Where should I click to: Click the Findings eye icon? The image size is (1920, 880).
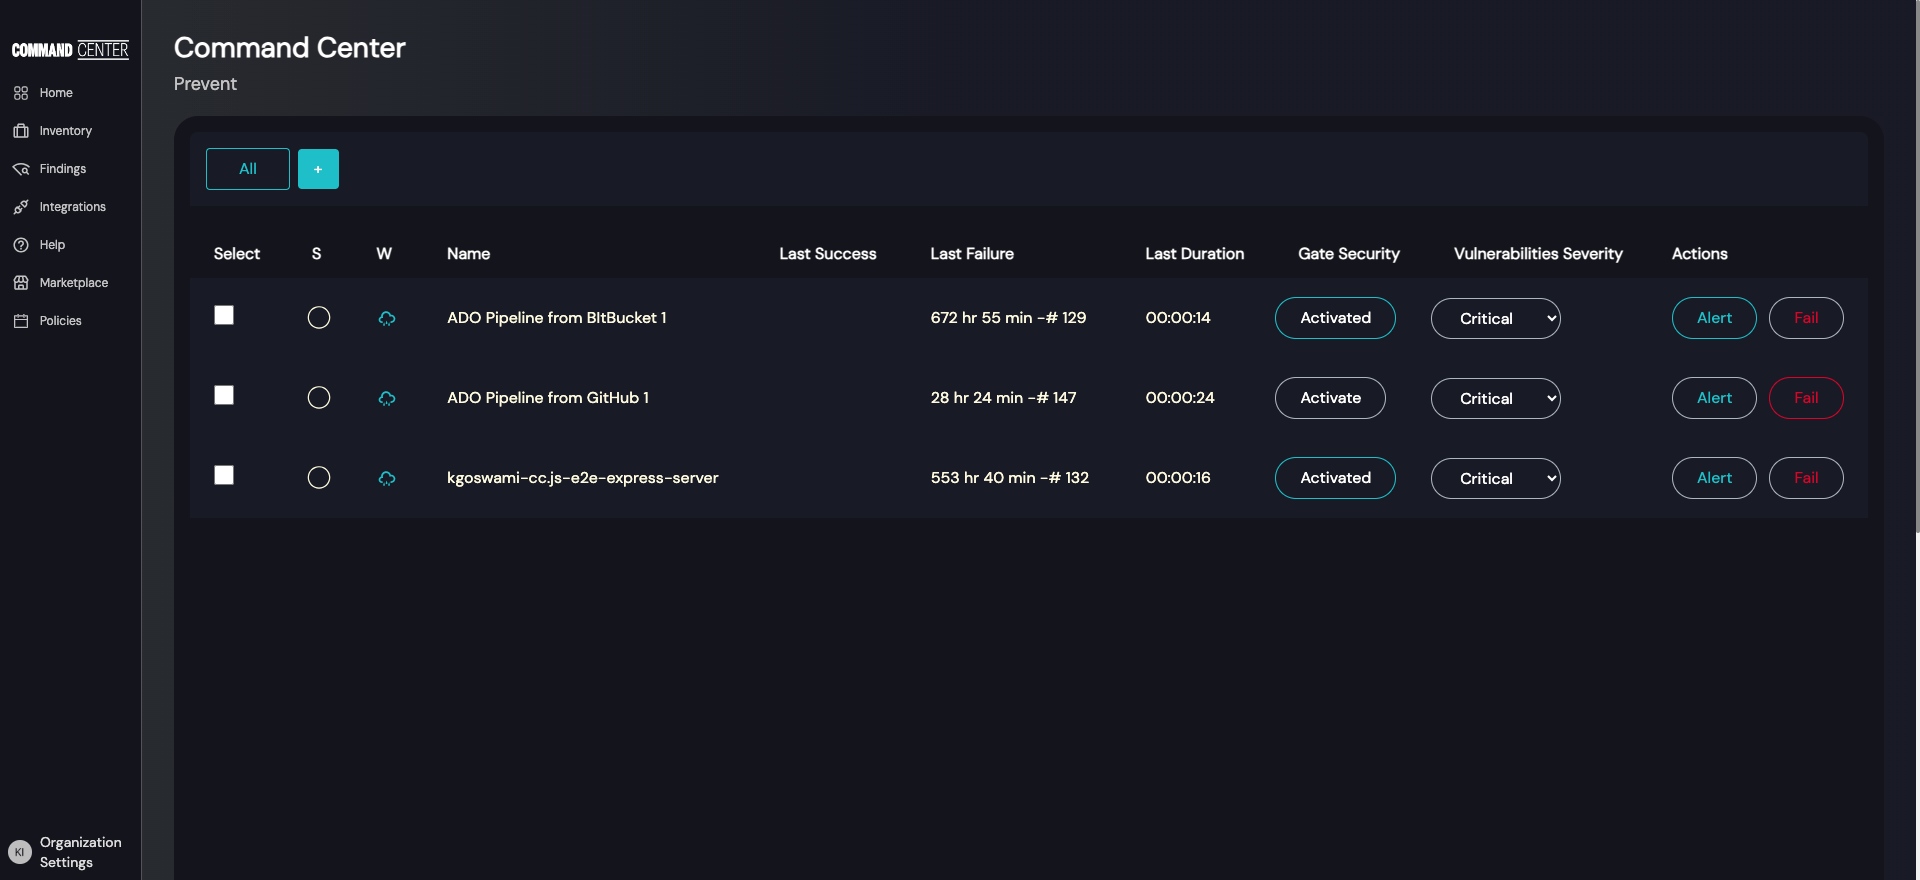(21, 169)
